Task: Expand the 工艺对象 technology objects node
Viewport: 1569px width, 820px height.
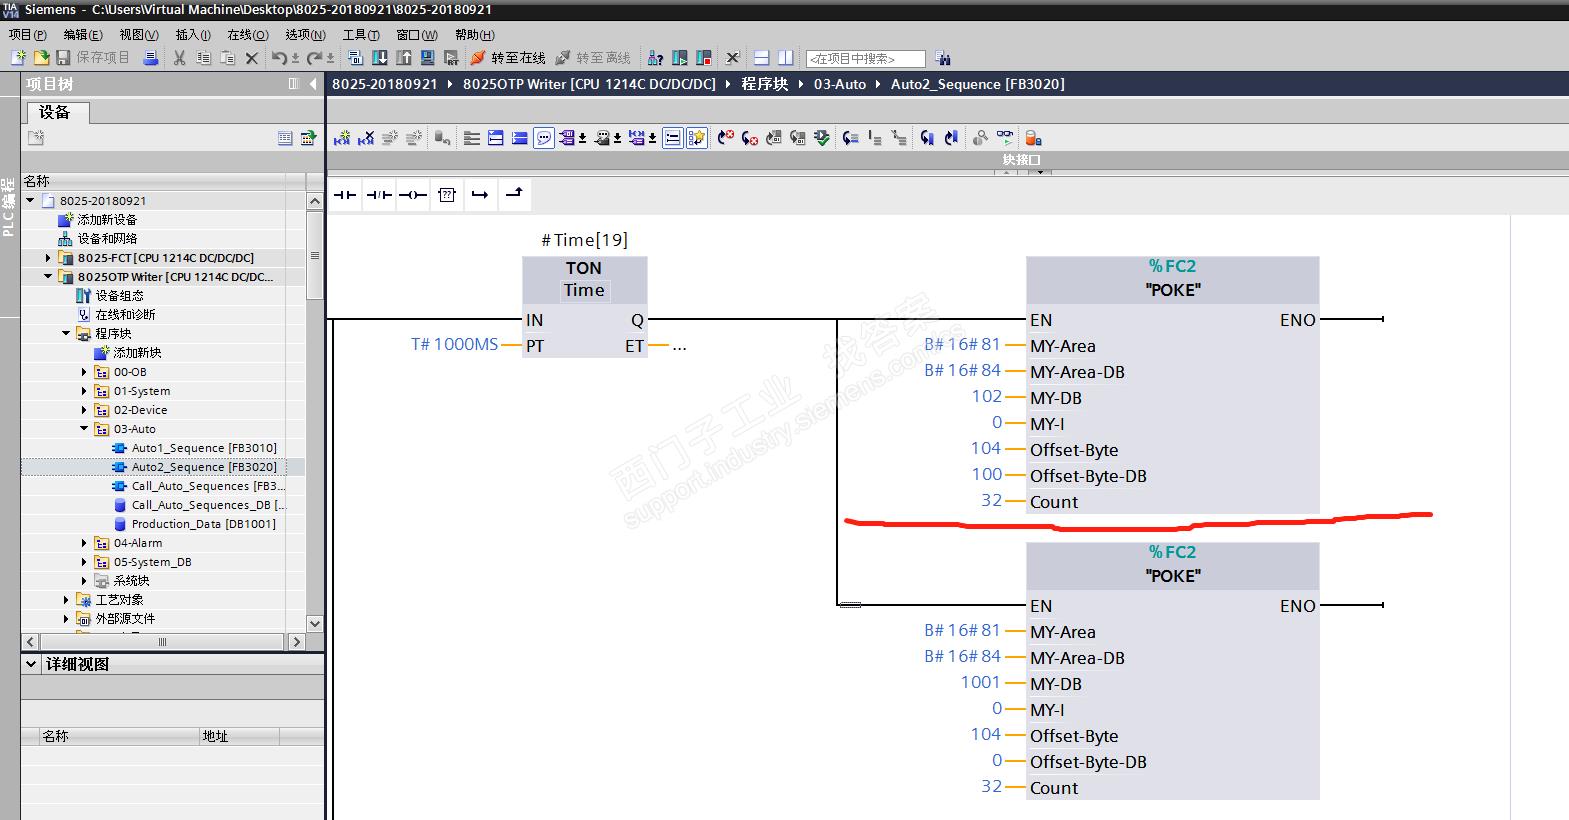Action: [66, 600]
